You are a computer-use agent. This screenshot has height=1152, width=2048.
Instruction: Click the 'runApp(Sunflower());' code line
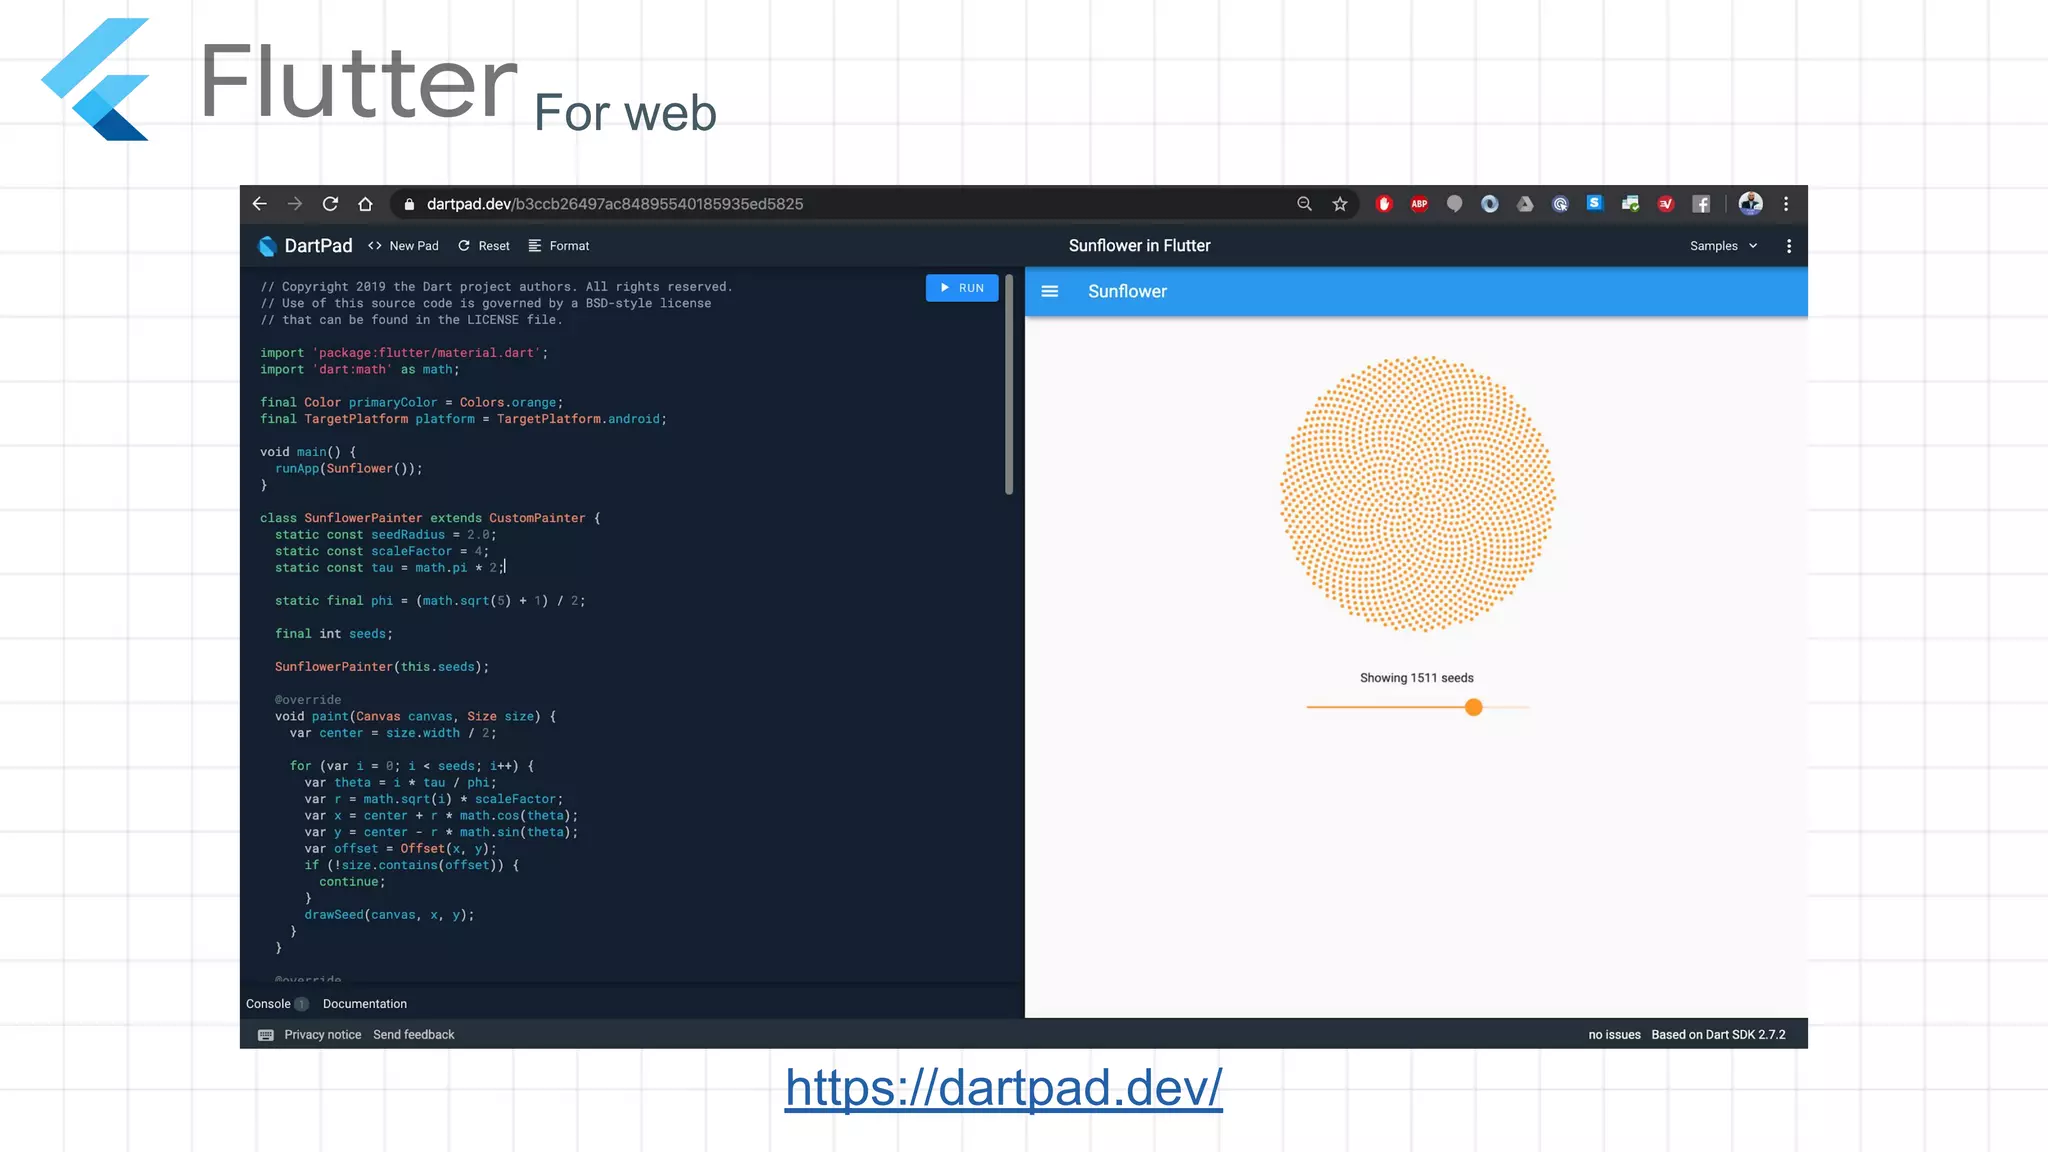point(348,469)
